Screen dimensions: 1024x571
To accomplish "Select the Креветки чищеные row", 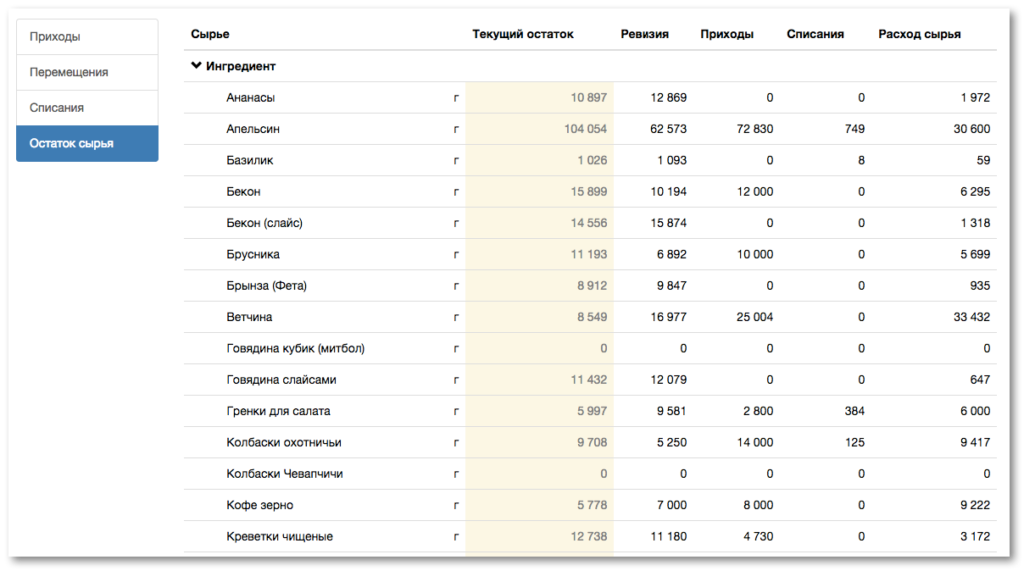I will pyautogui.click(x=590, y=536).
